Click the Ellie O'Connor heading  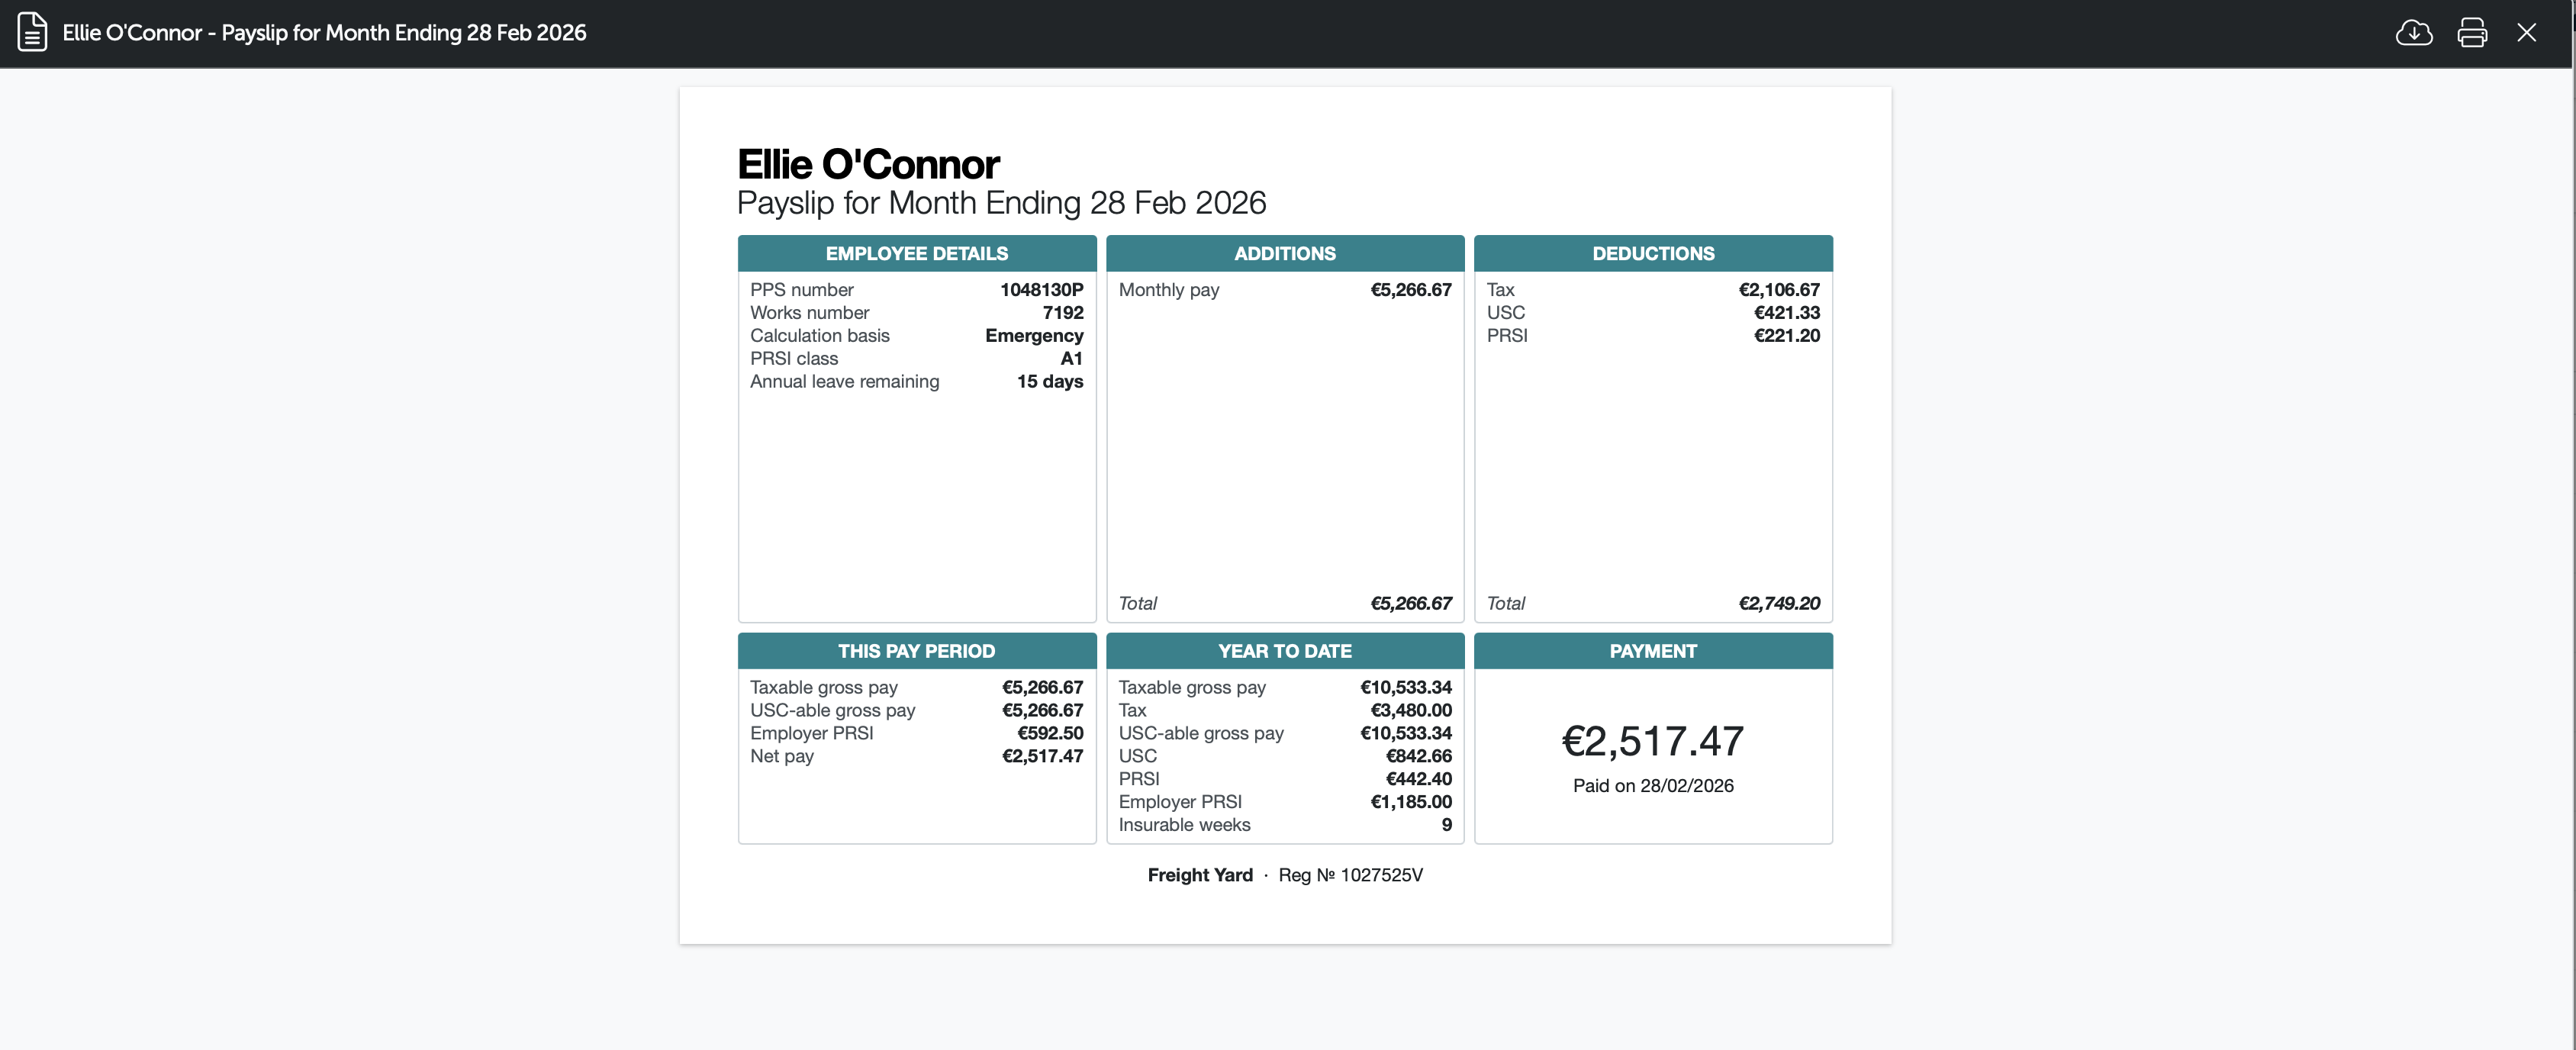[868, 164]
